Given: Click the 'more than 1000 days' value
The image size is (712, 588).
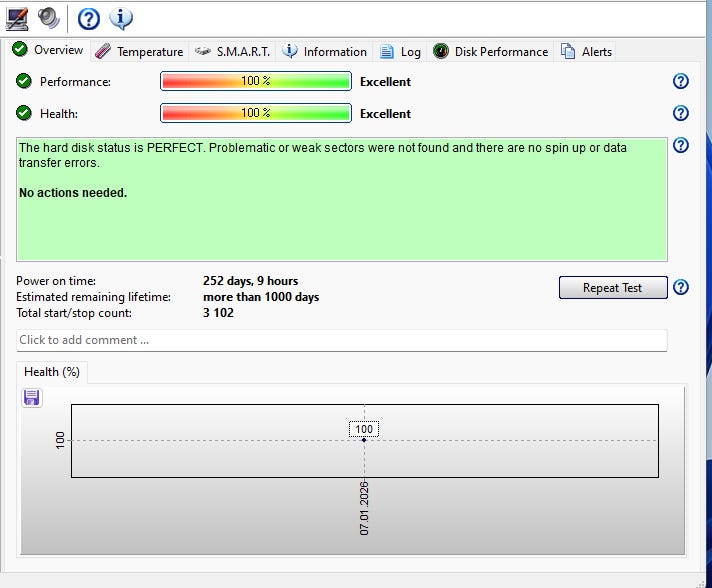Looking at the screenshot, I should click(x=261, y=297).
